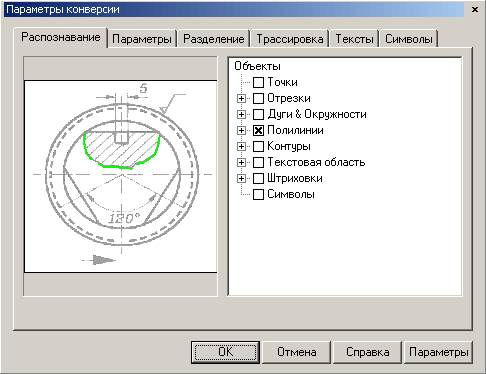The image size is (486, 374).
Task: Check the Отрезки checkbox
Action: pos(258,98)
